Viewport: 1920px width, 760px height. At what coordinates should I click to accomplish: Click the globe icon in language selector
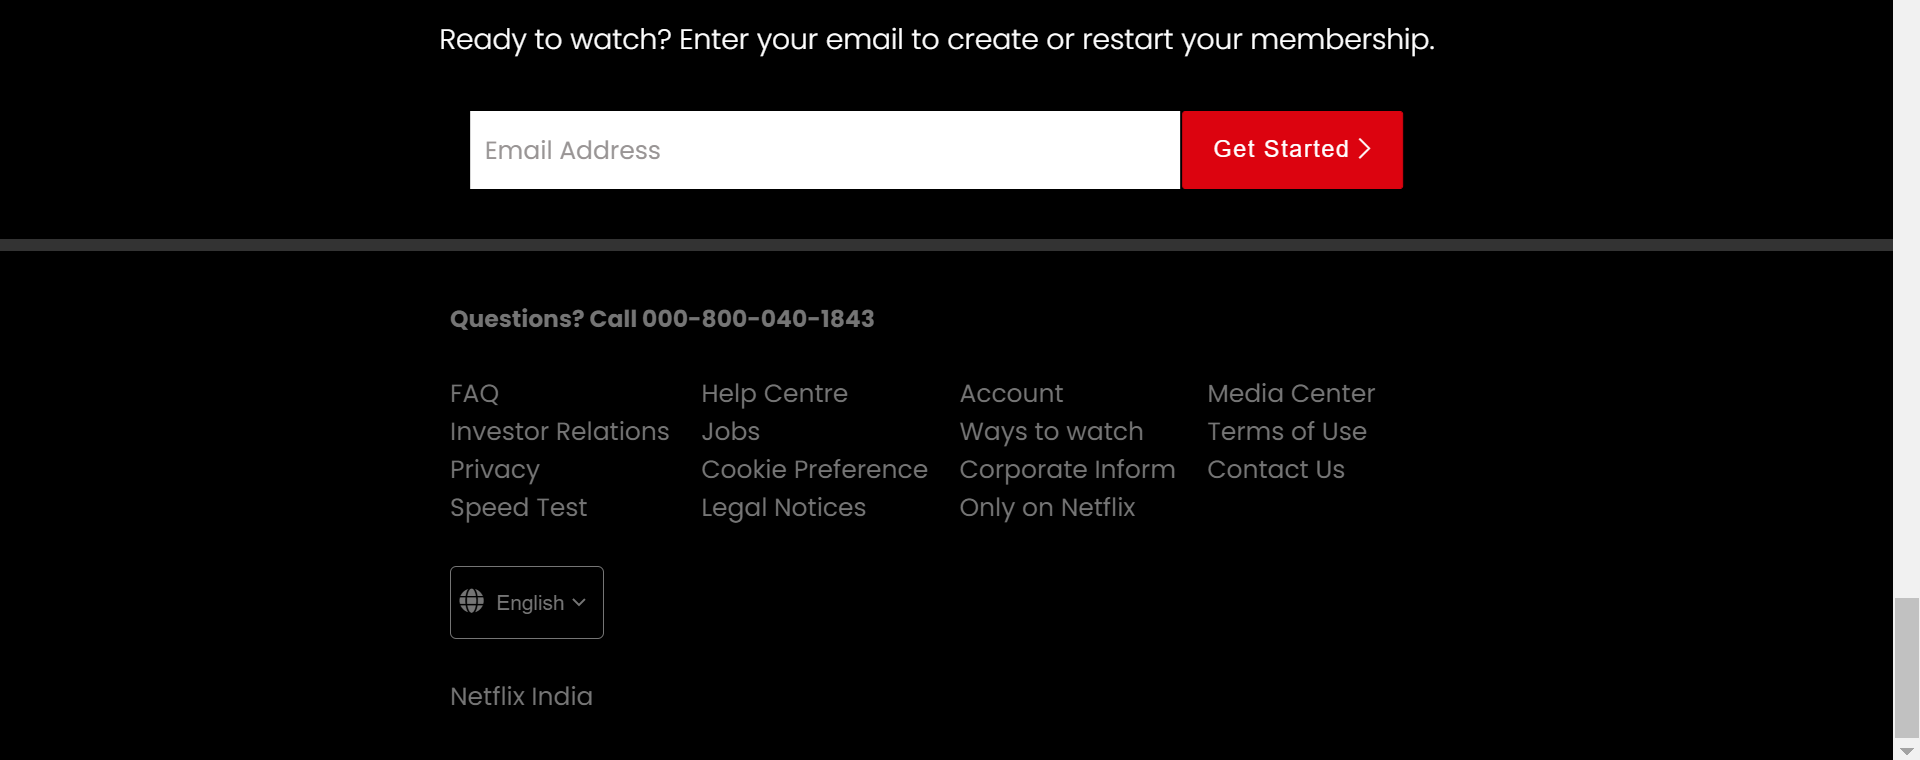[472, 601]
